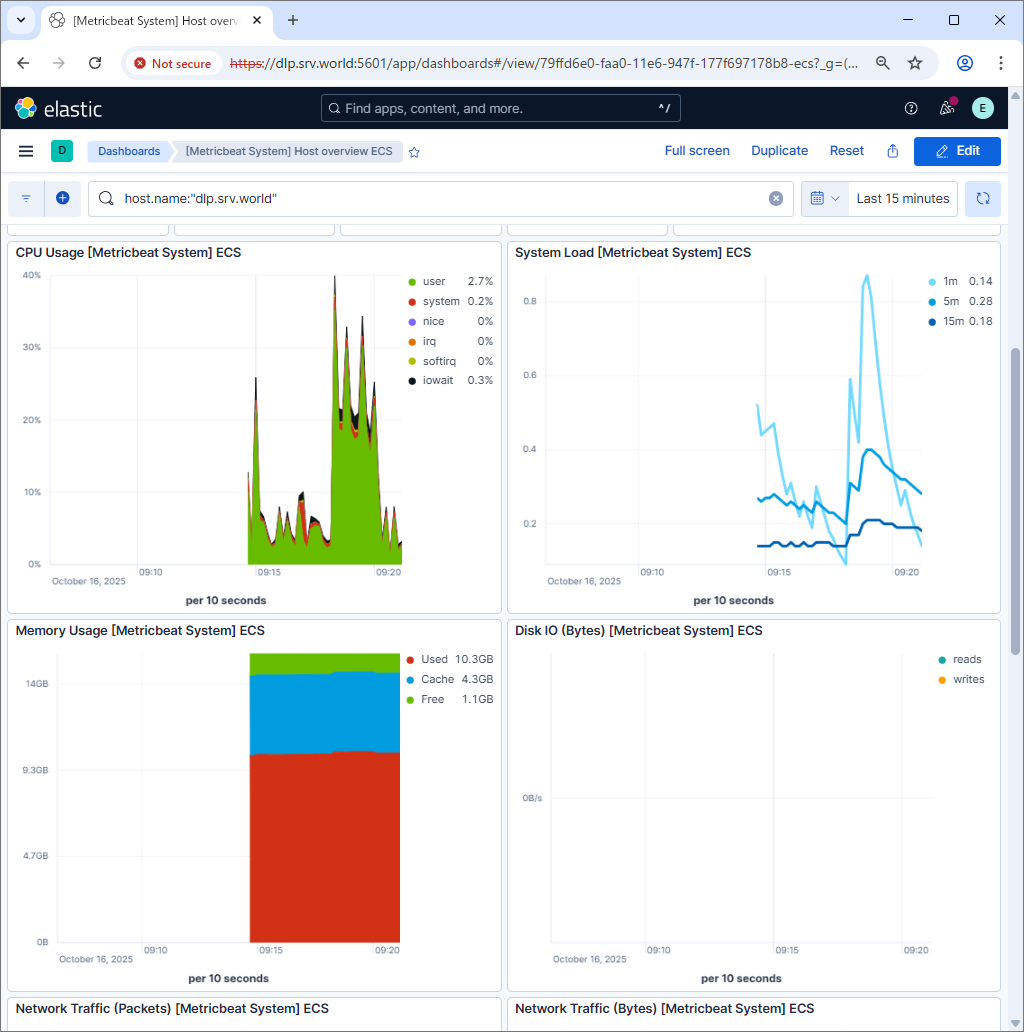This screenshot has height=1032, width=1024.
Task: Click the refresh query button
Action: pyautogui.click(x=983, y=199)
